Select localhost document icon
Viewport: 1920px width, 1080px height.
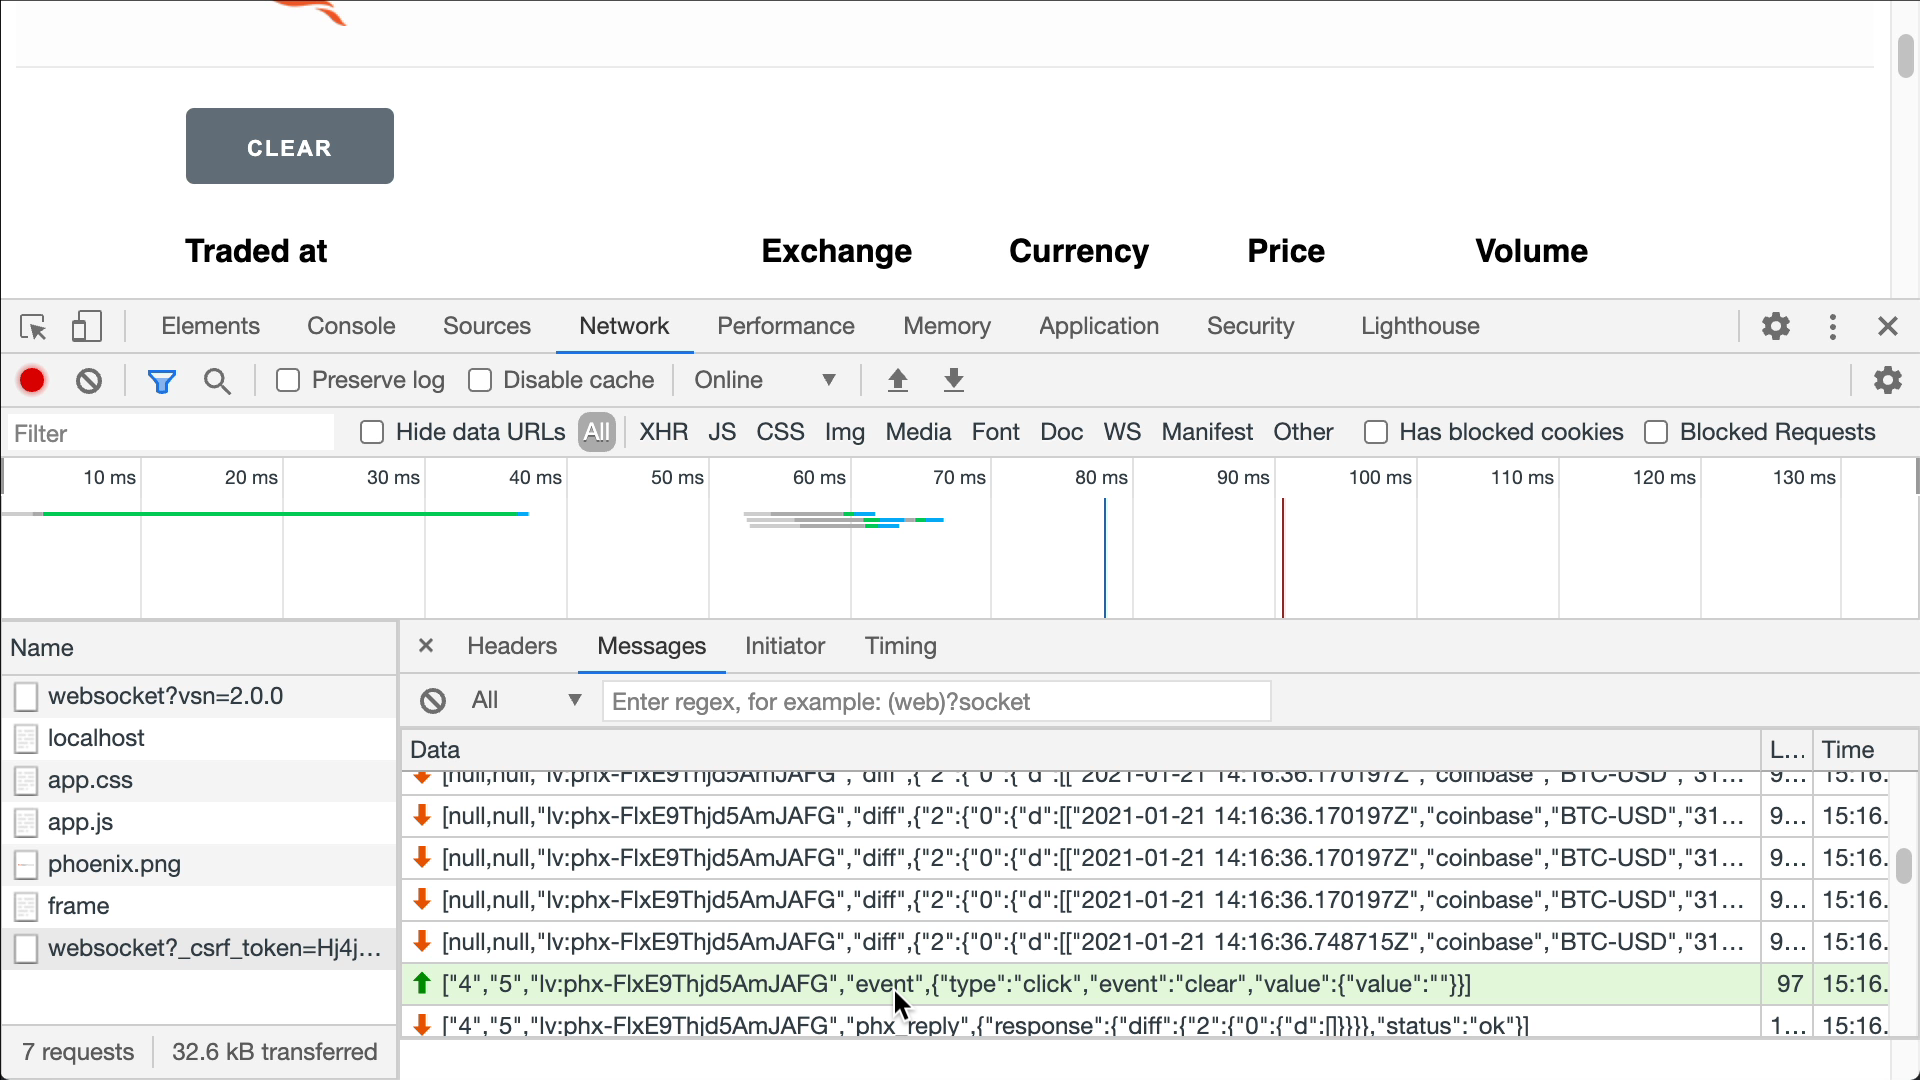click(x=27, y=738)
